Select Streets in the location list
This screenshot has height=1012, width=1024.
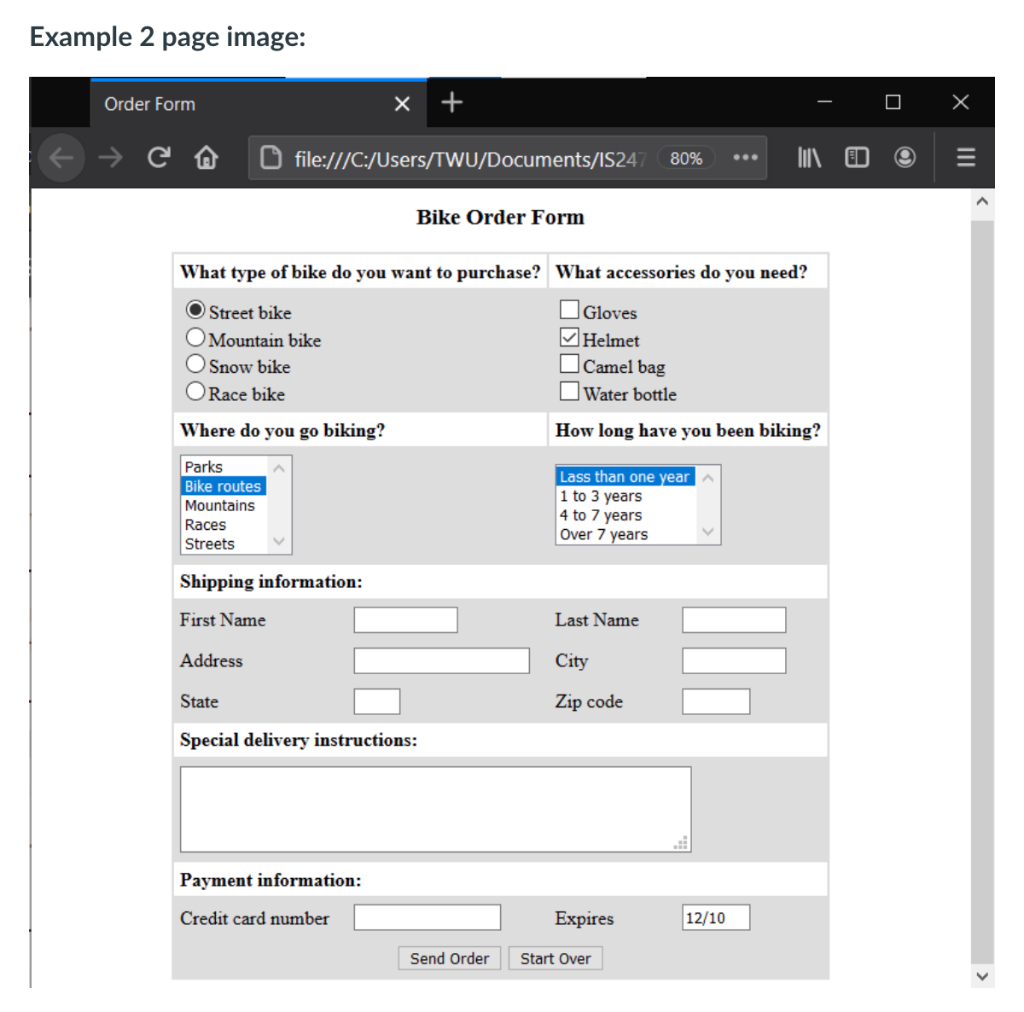[224, 543]
